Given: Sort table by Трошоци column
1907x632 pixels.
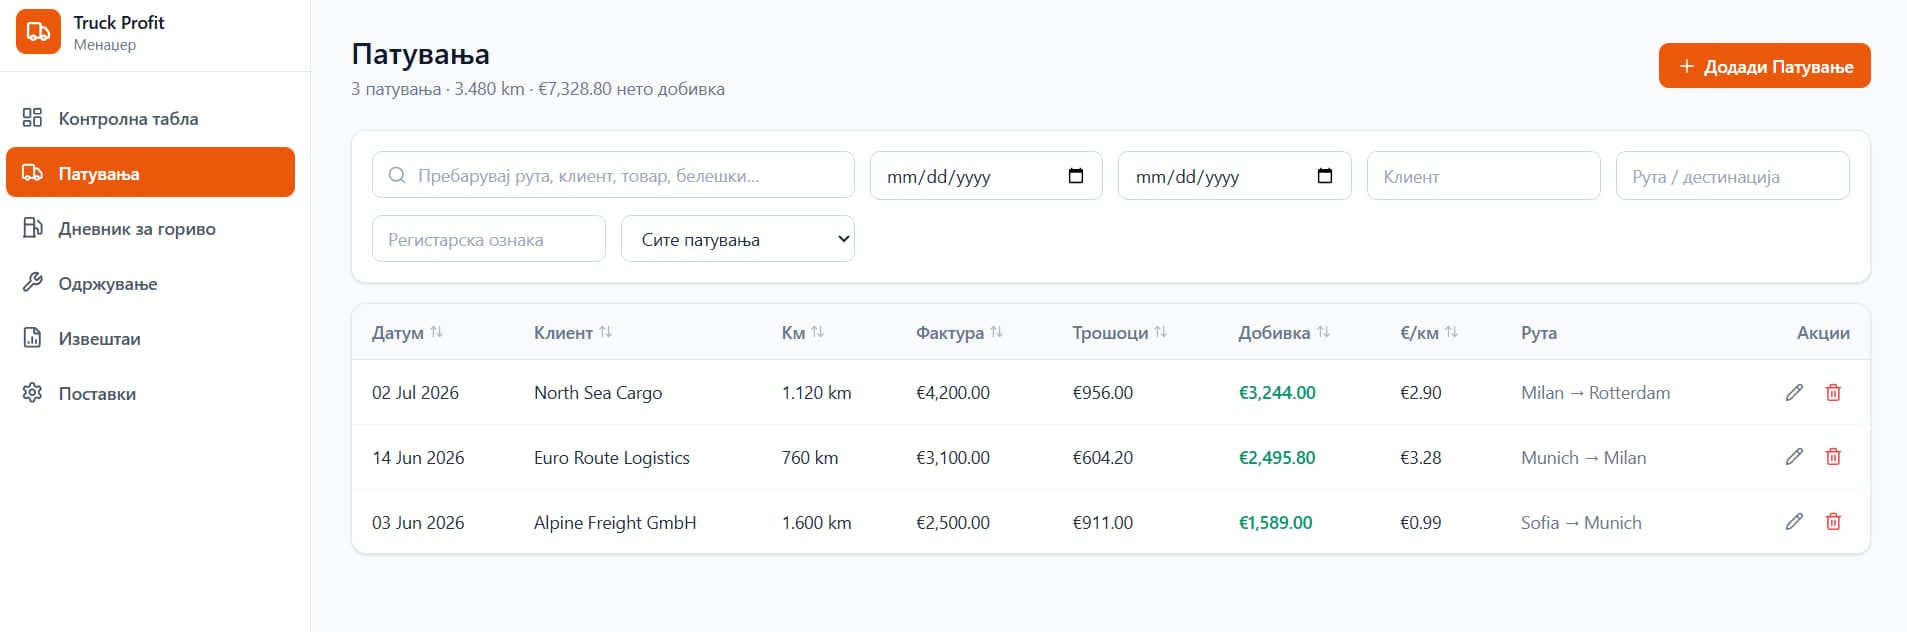Looking at the screenshot, I should tap(1120, 332).
